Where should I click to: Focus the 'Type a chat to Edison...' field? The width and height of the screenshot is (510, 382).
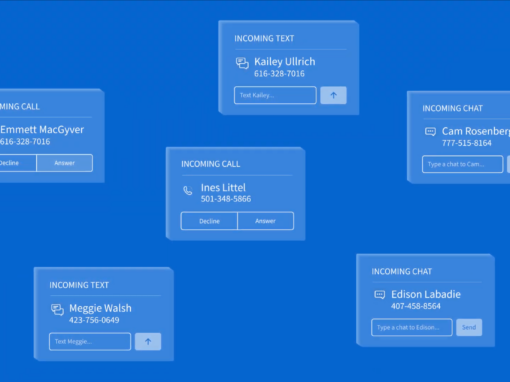pos(412,327)
